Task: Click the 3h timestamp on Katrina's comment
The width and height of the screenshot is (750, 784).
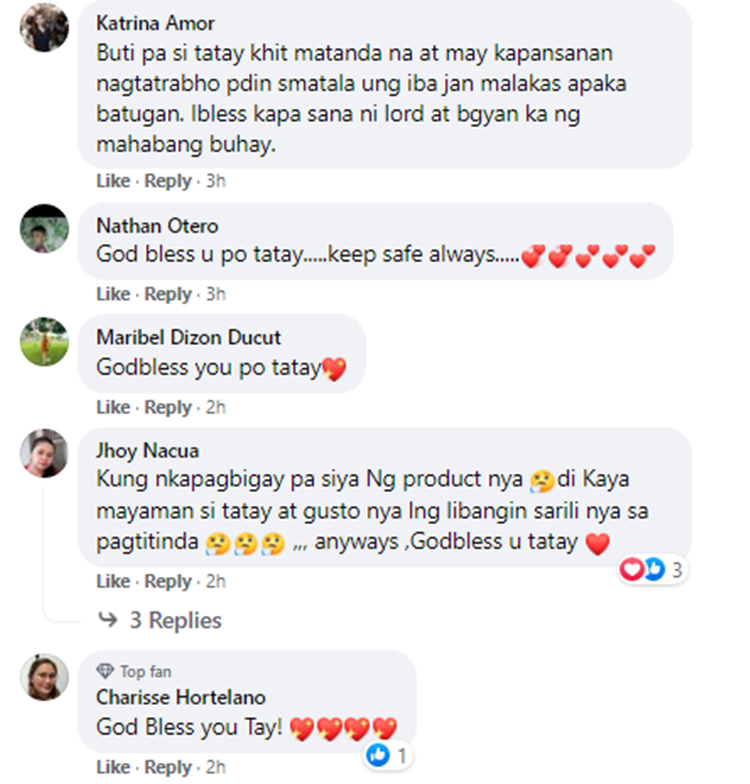Action: 216,180
